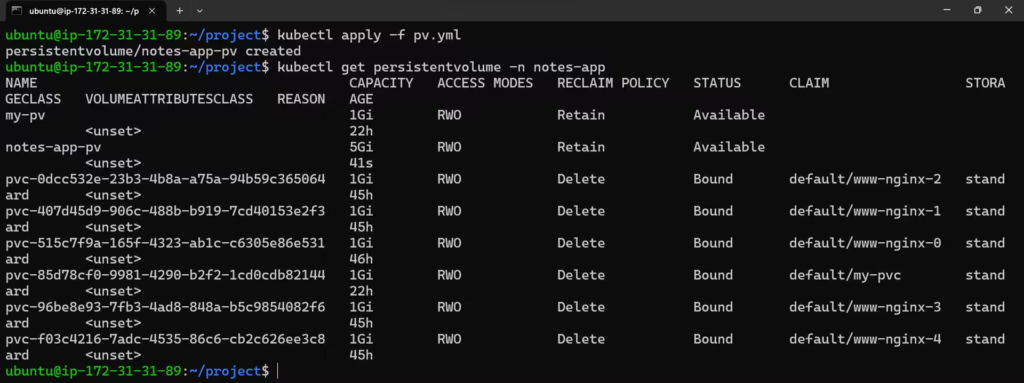
Task: Click the CAPACITY column header
Action: tap(381, 83)
